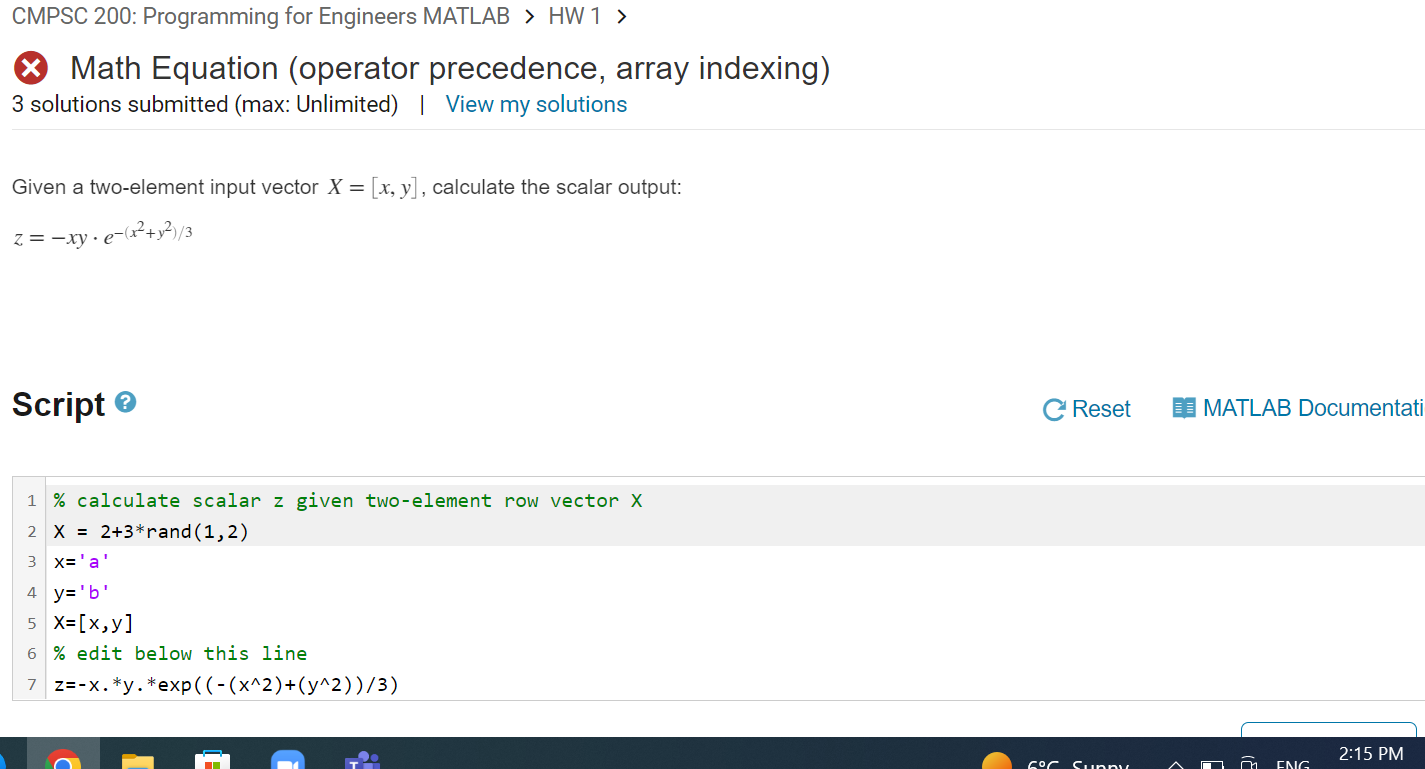The image size is (1425, 769).
Task: Open Zoom from the taskbar
Action: (x=288, y=762)
